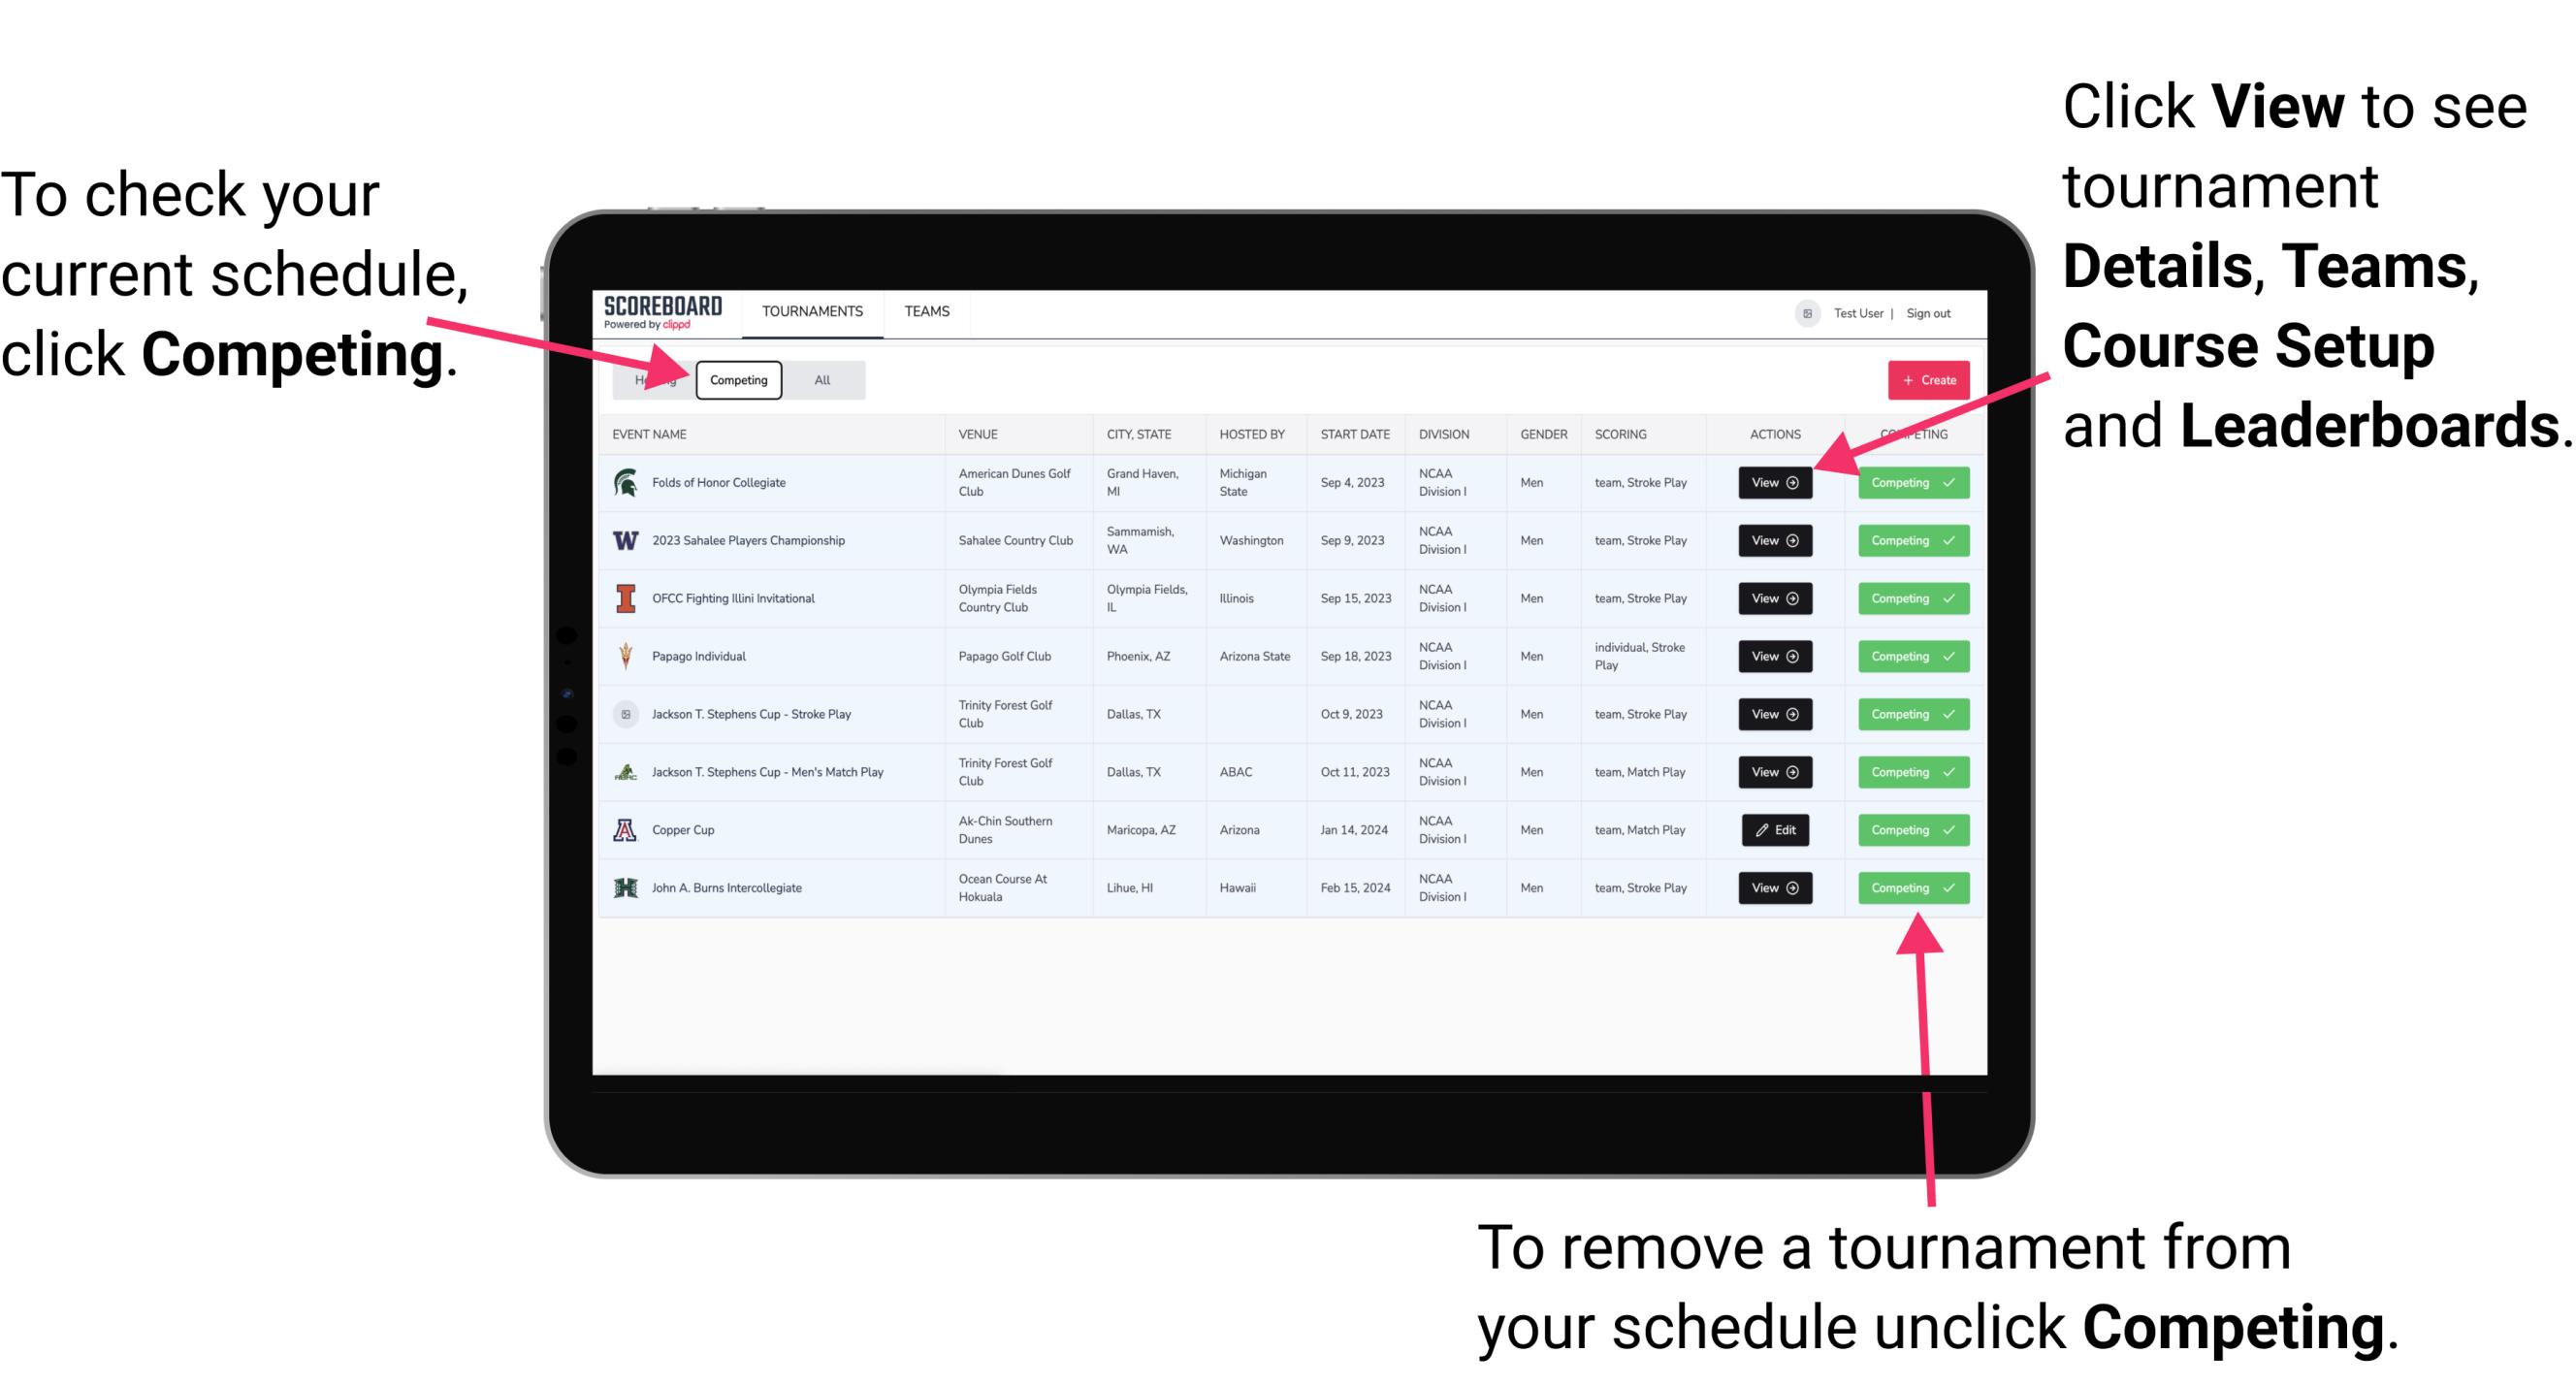Viewport: 2576px width, 1386px height.
Task: Click the View icon for John A. Burns Intercollegiate
Action: tap(1771, 887)
